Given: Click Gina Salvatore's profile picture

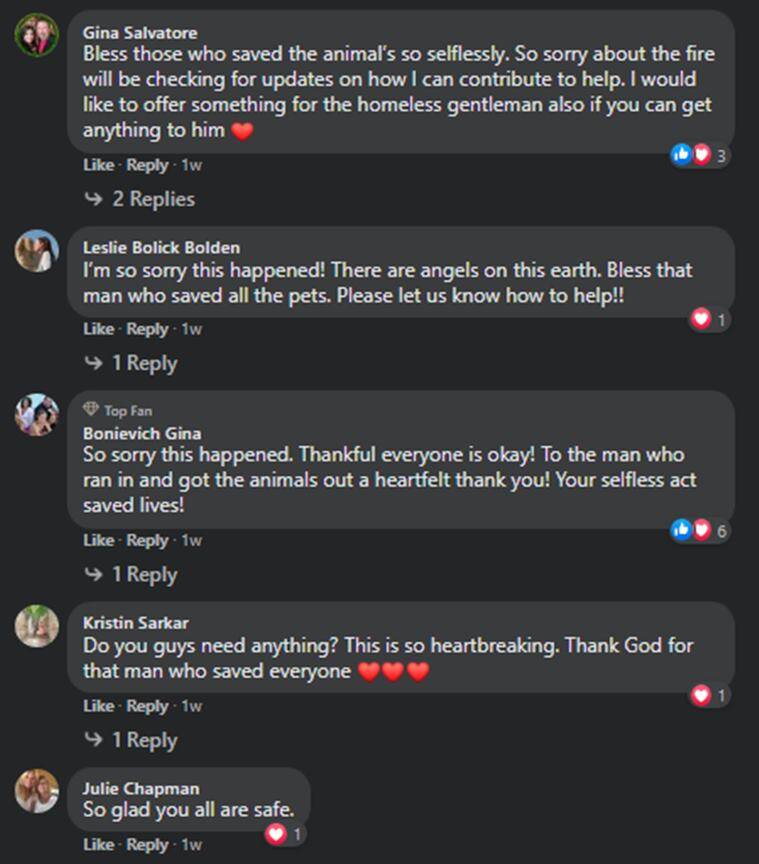Looking at the screenshot, I should click(37, 36).
